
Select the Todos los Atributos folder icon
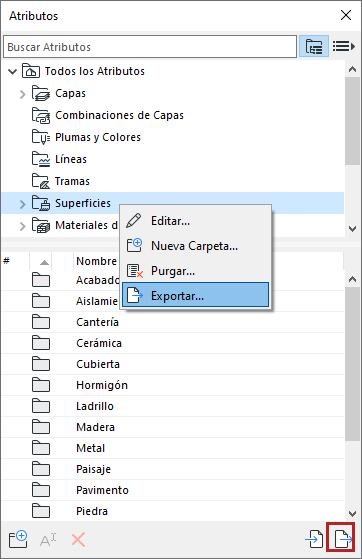[31, 71]
